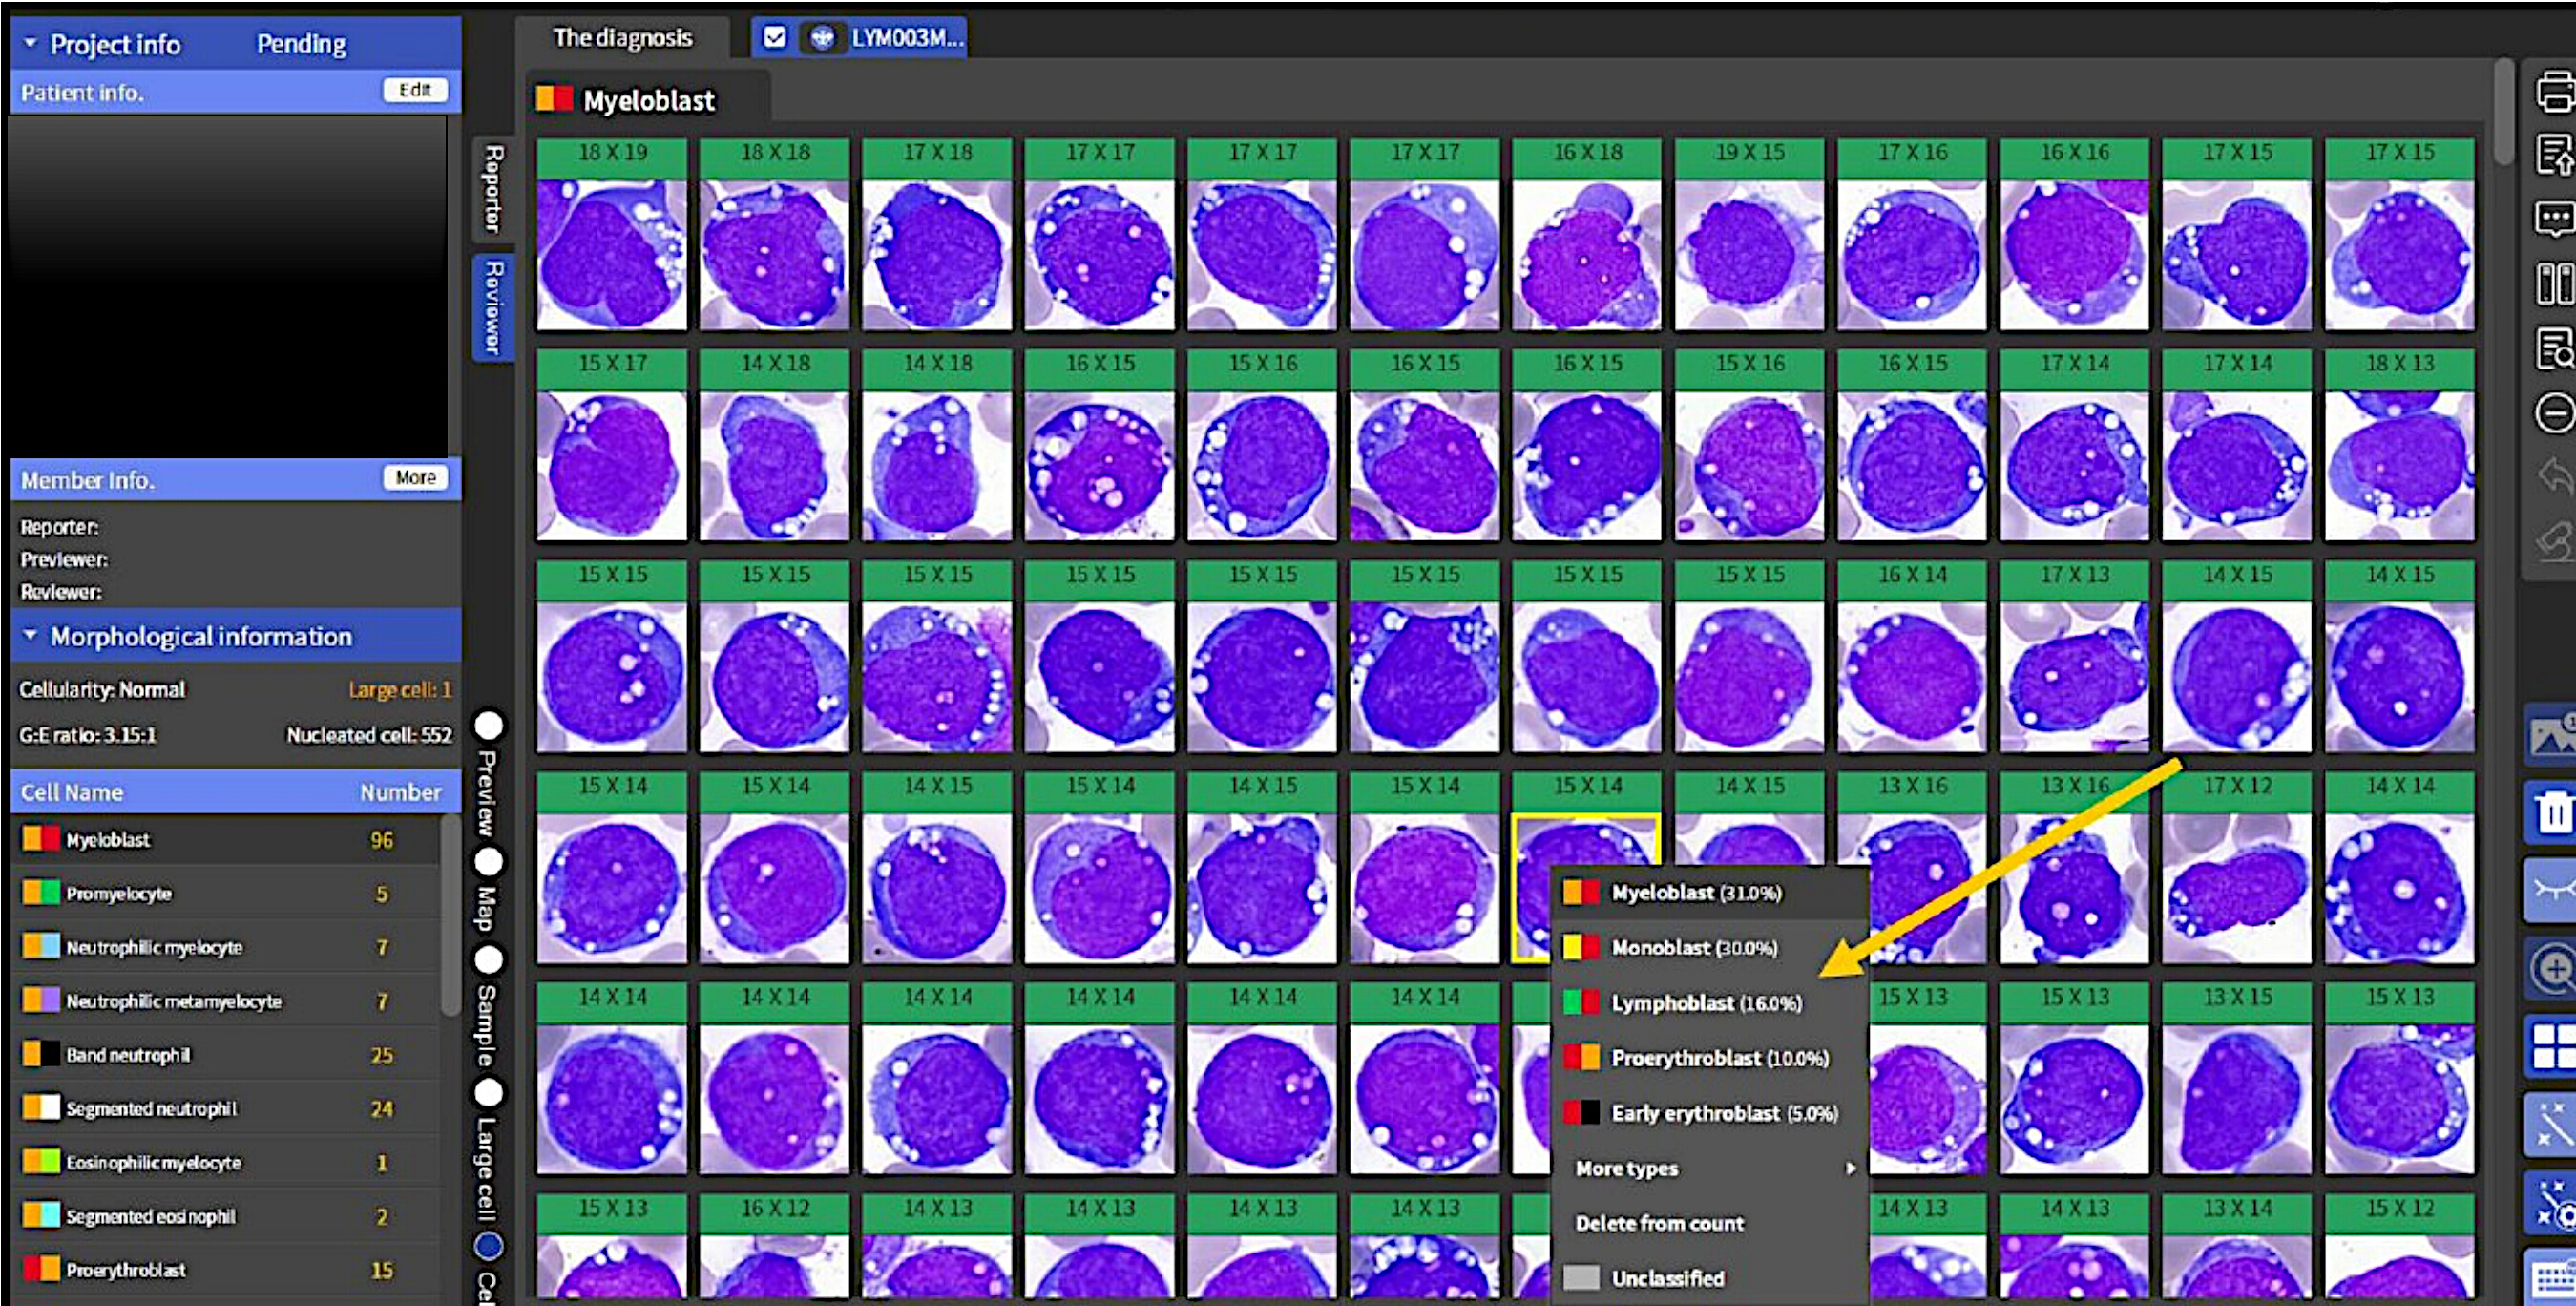Select the Sample radio button
Screen dimensions: 2576x1306
[489, 960]
